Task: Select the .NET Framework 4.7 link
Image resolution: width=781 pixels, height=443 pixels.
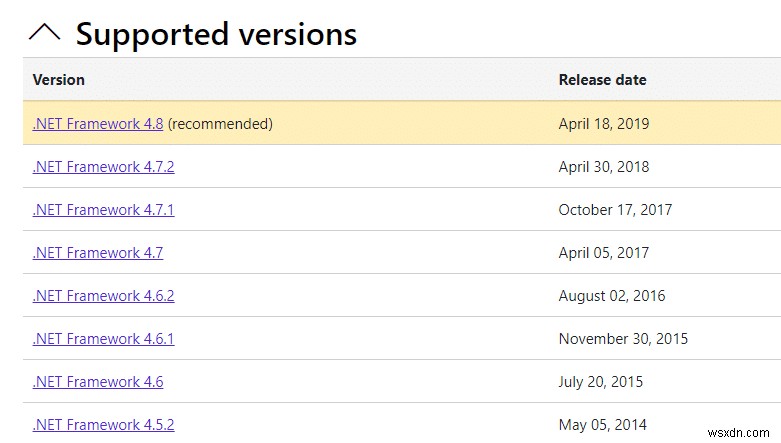Action: point(98,253)
